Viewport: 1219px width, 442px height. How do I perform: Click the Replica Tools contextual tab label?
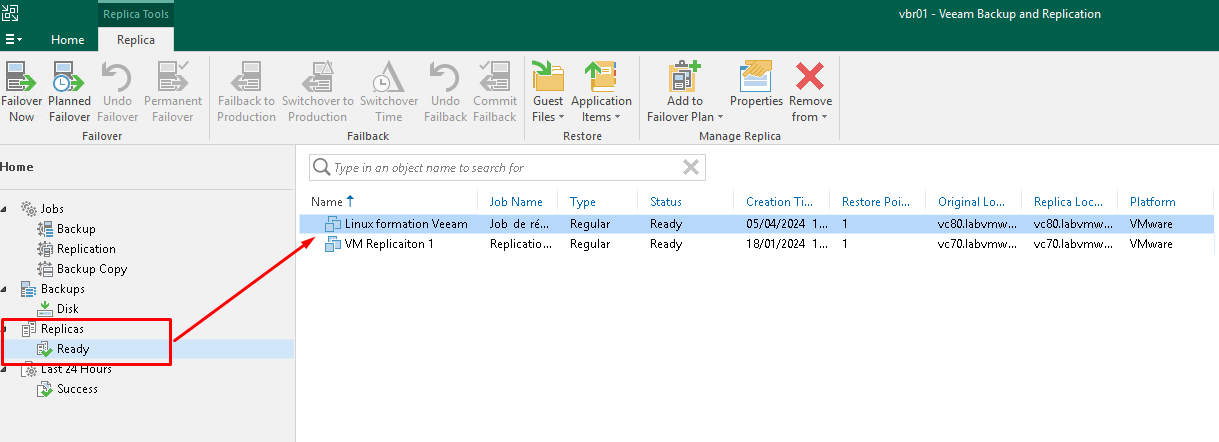[136, 14]
